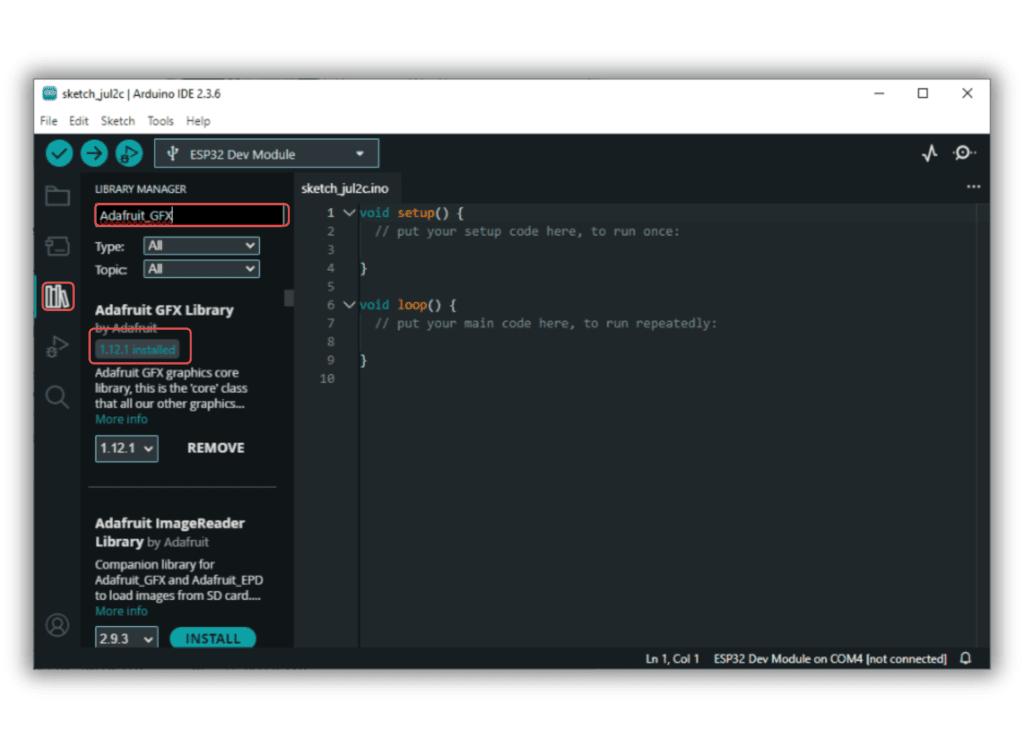Open the Debug sidebar panel
The height and width of the screenshot is (748, 1024).
pos(57,346)
